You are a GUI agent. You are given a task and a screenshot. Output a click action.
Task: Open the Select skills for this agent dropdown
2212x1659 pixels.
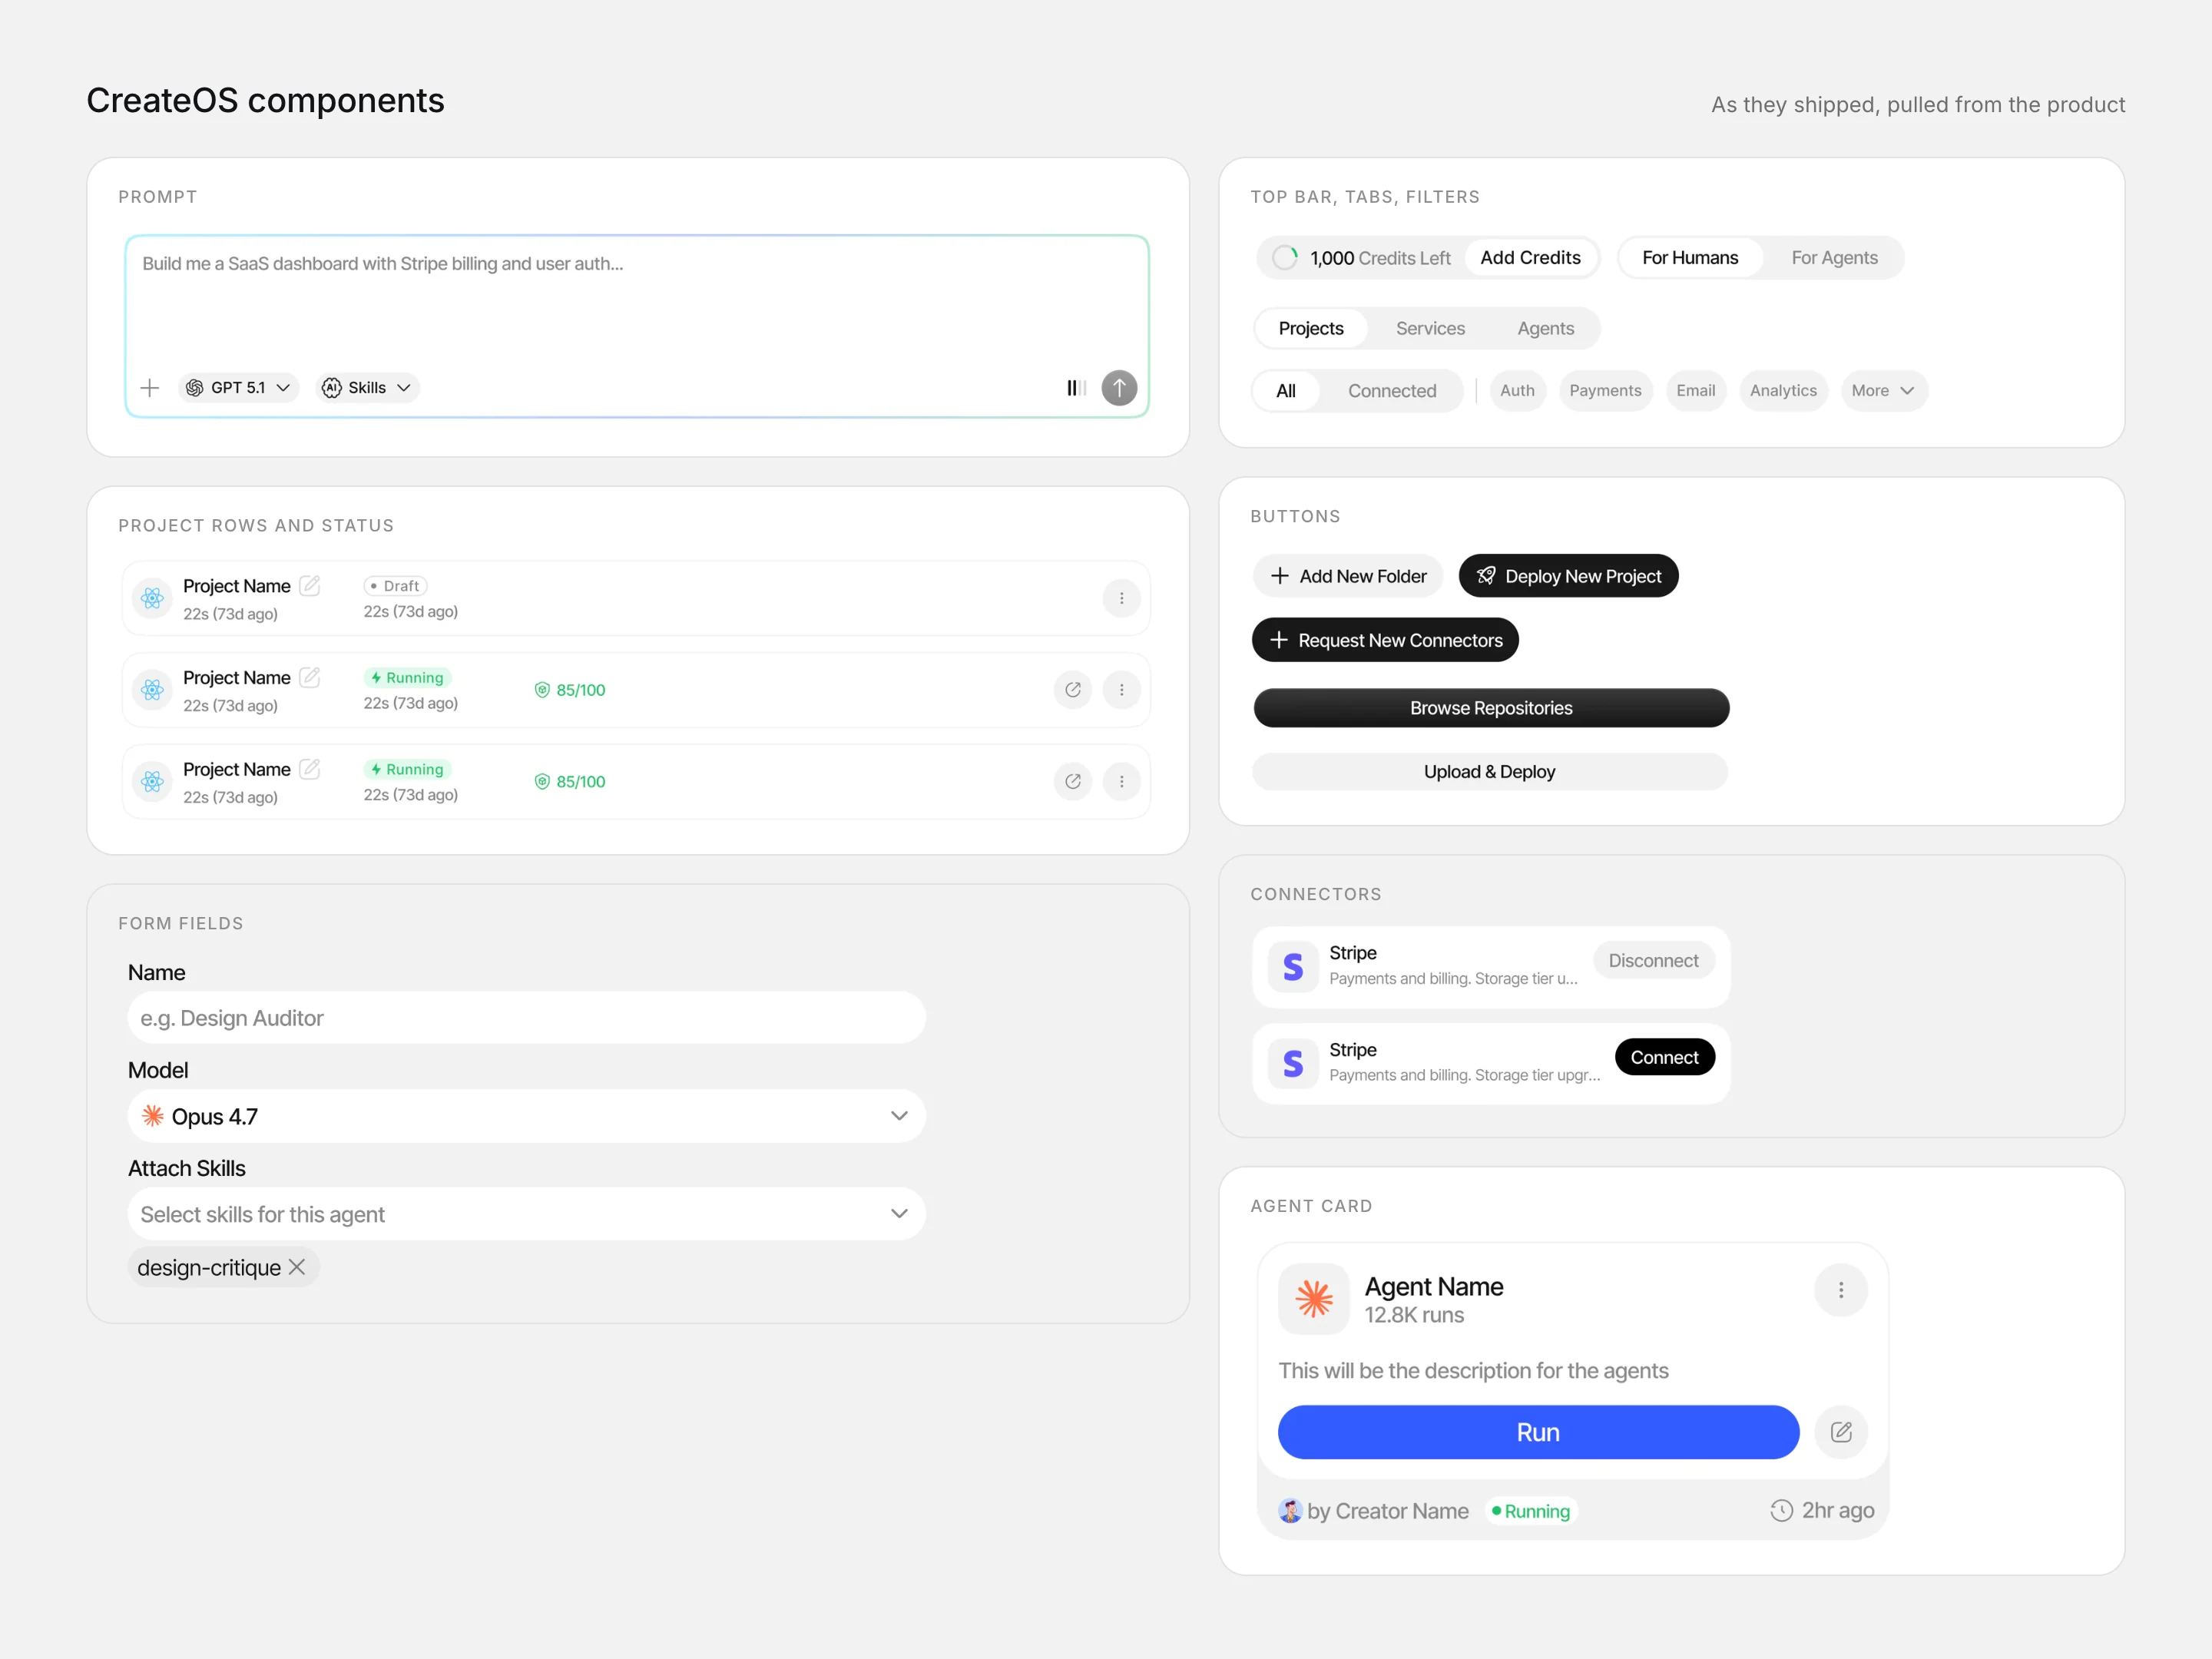526,1214
